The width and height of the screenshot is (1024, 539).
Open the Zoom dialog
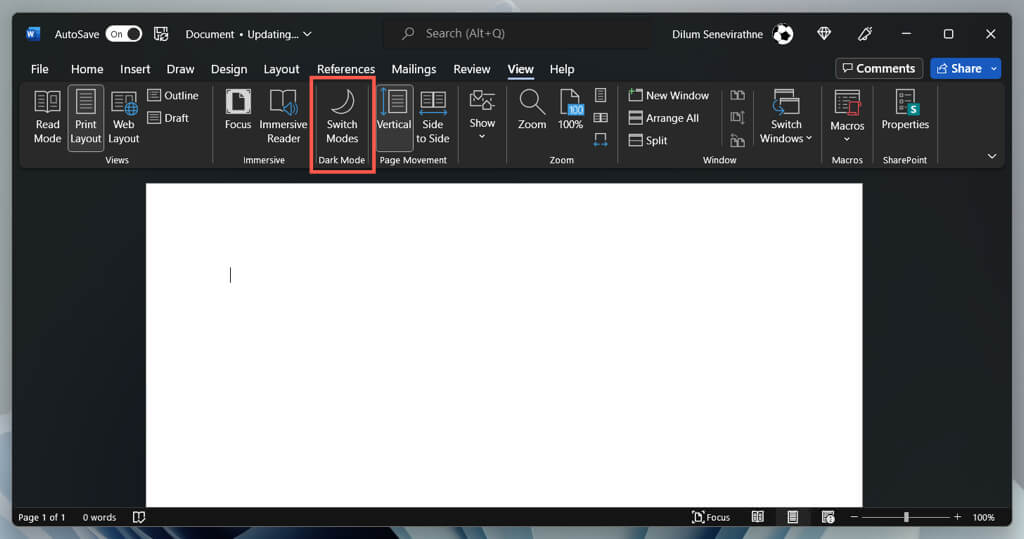tap(532, 111)
